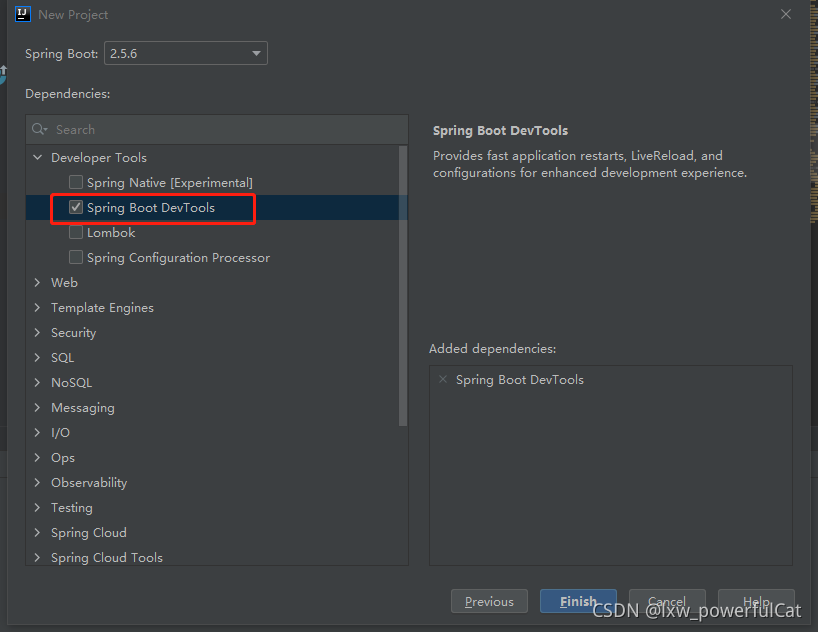Screen dimensions: 818x632
Task: Expand the Ops category
Action: coord(38,458)
